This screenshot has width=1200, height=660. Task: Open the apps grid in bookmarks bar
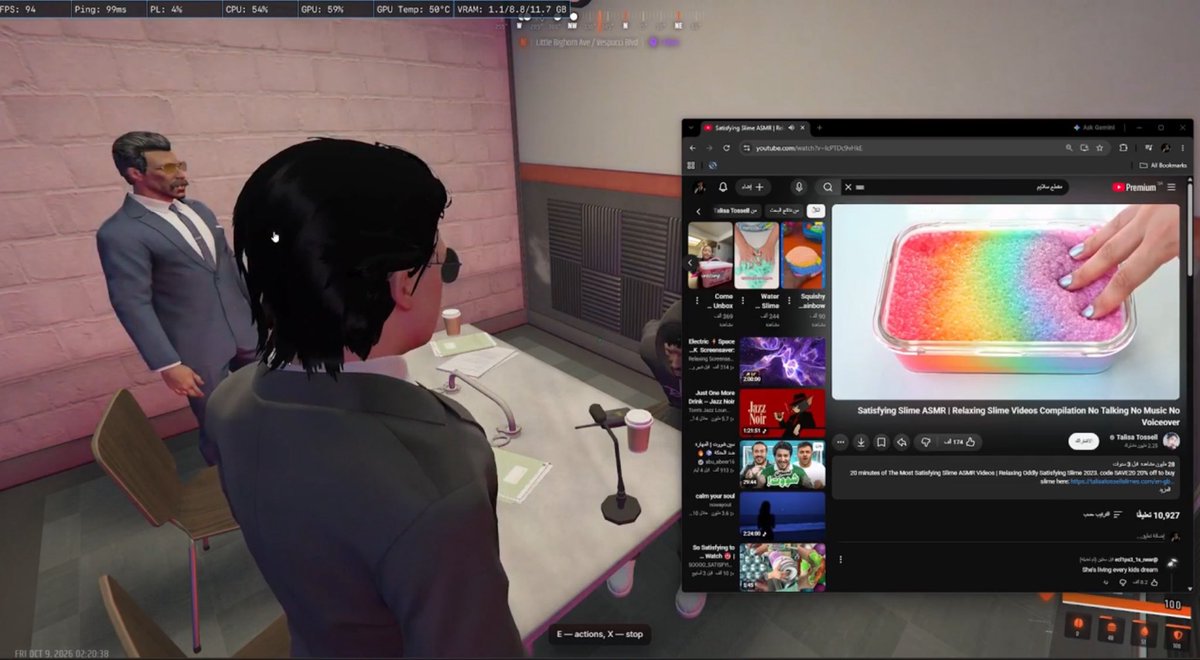[691, 165]
